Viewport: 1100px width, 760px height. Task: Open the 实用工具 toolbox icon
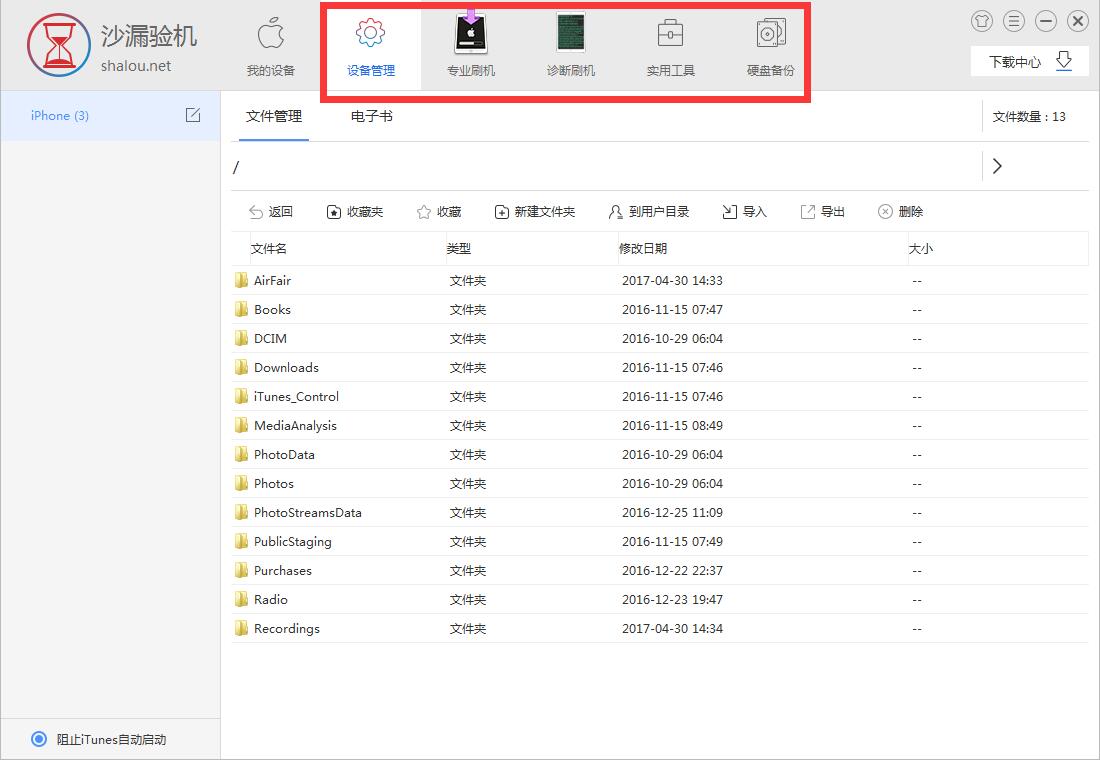[x=670, y=33]
